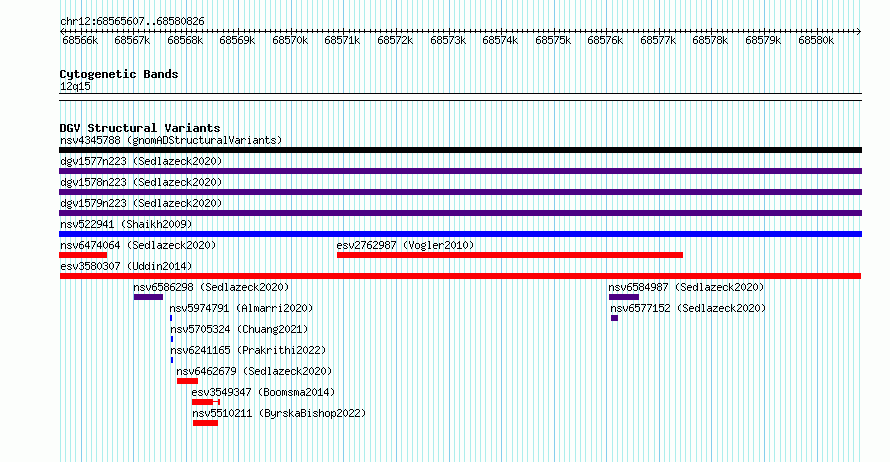890x462 pixels.
Task: Open nsv5510211 ByrskaBishop2022 label
Action: click(279, 413)
